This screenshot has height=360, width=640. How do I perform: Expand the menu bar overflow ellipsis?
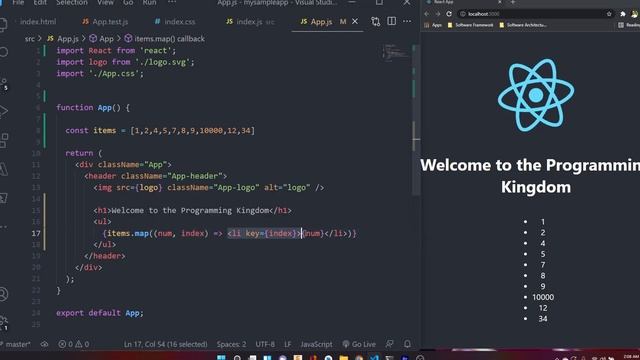pyautogui.click(x=172, y=2)
